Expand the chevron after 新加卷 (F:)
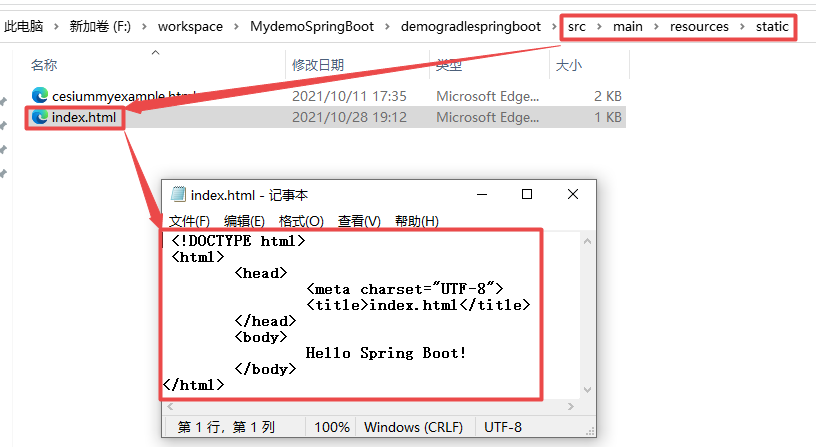The width and height of the screenshot is (816, 447). tap(144, 27)
